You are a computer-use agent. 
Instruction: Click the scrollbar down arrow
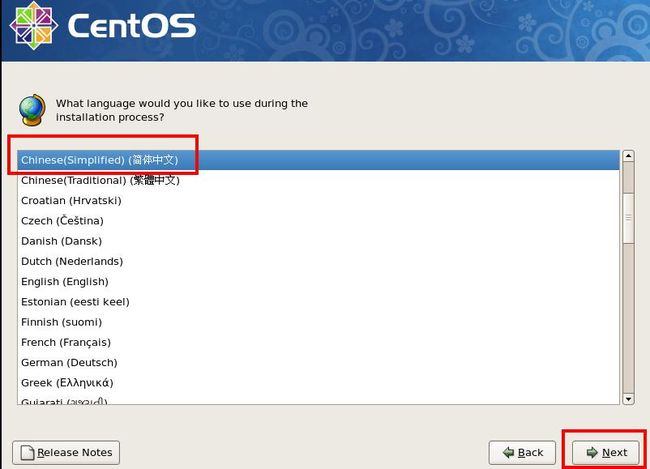pos(628,399)
